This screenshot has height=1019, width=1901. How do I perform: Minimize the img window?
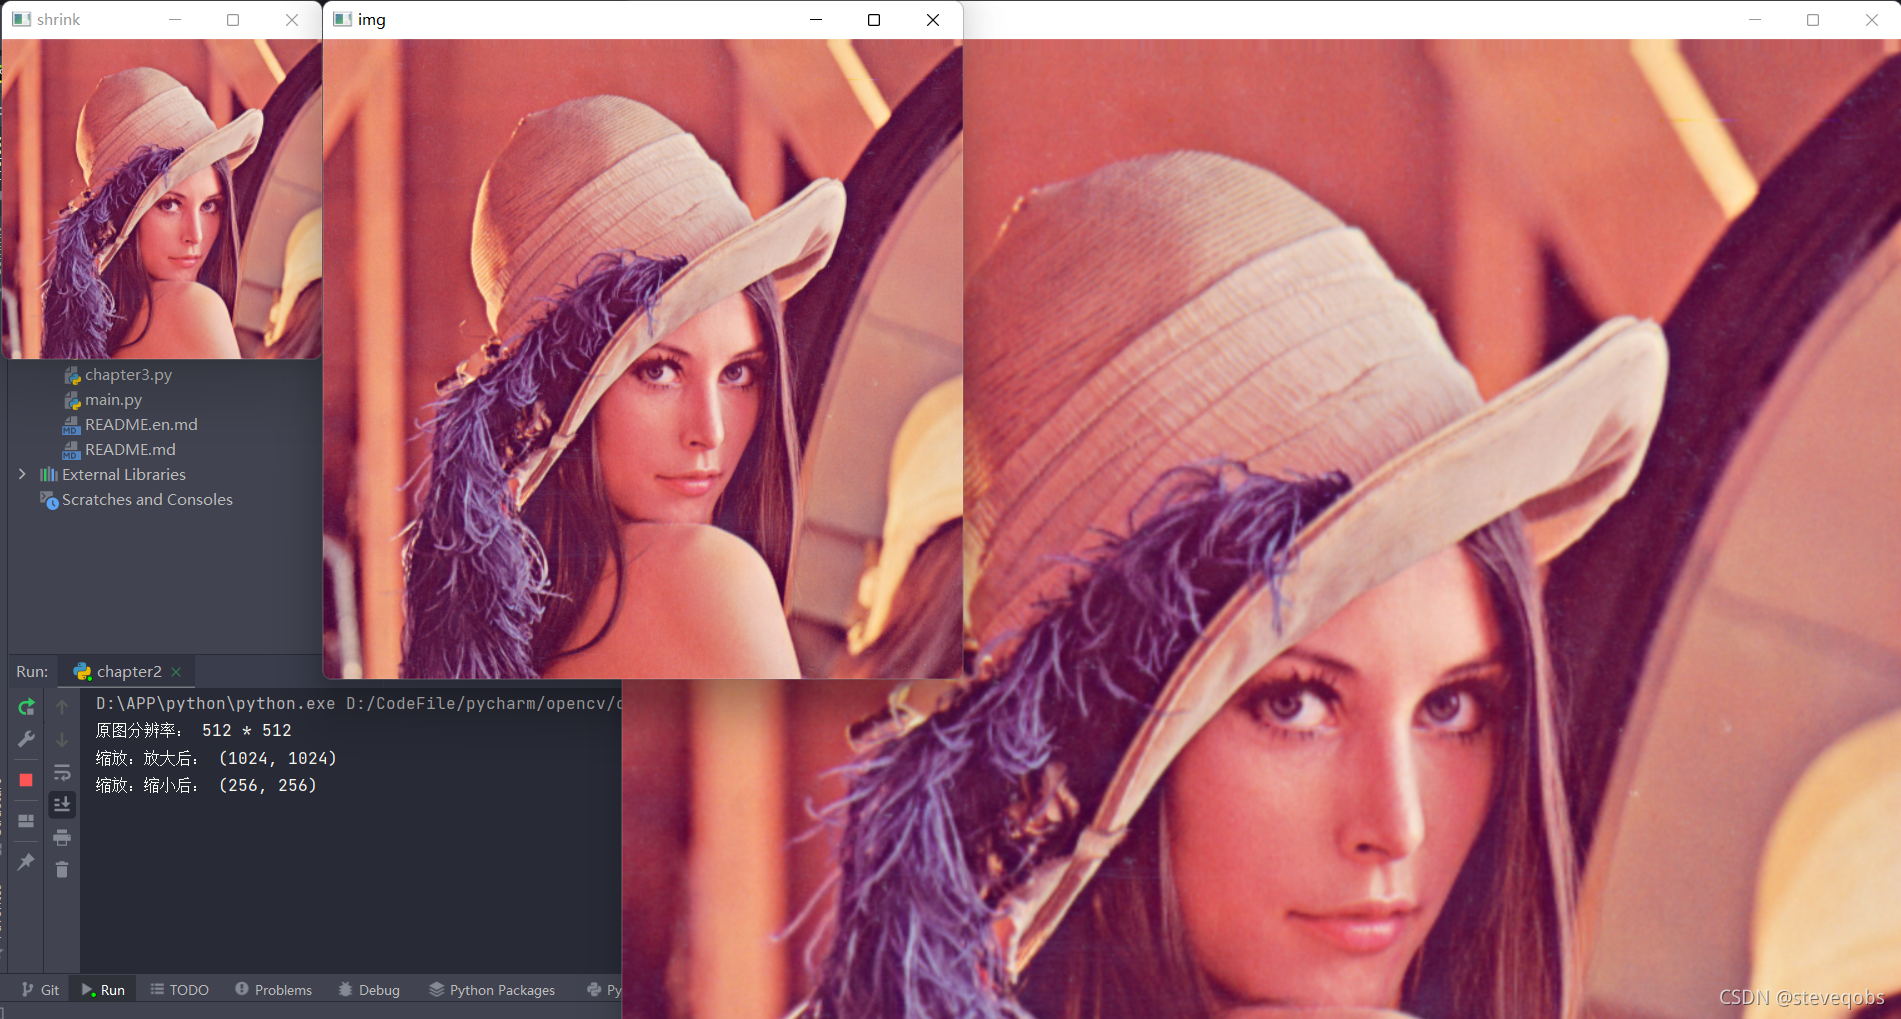[816, 19]
